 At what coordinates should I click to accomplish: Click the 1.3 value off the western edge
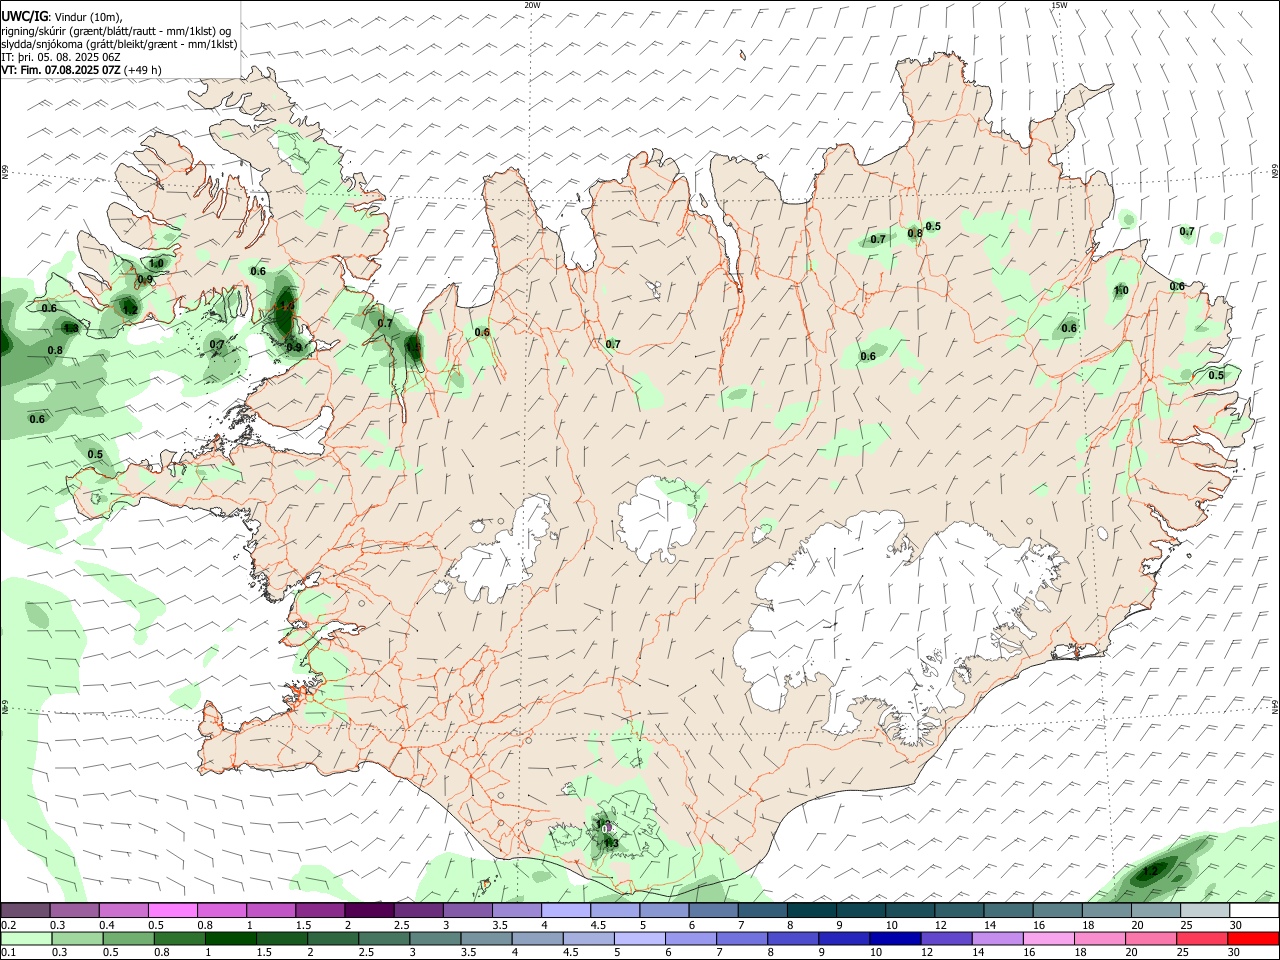coord(71,328)
